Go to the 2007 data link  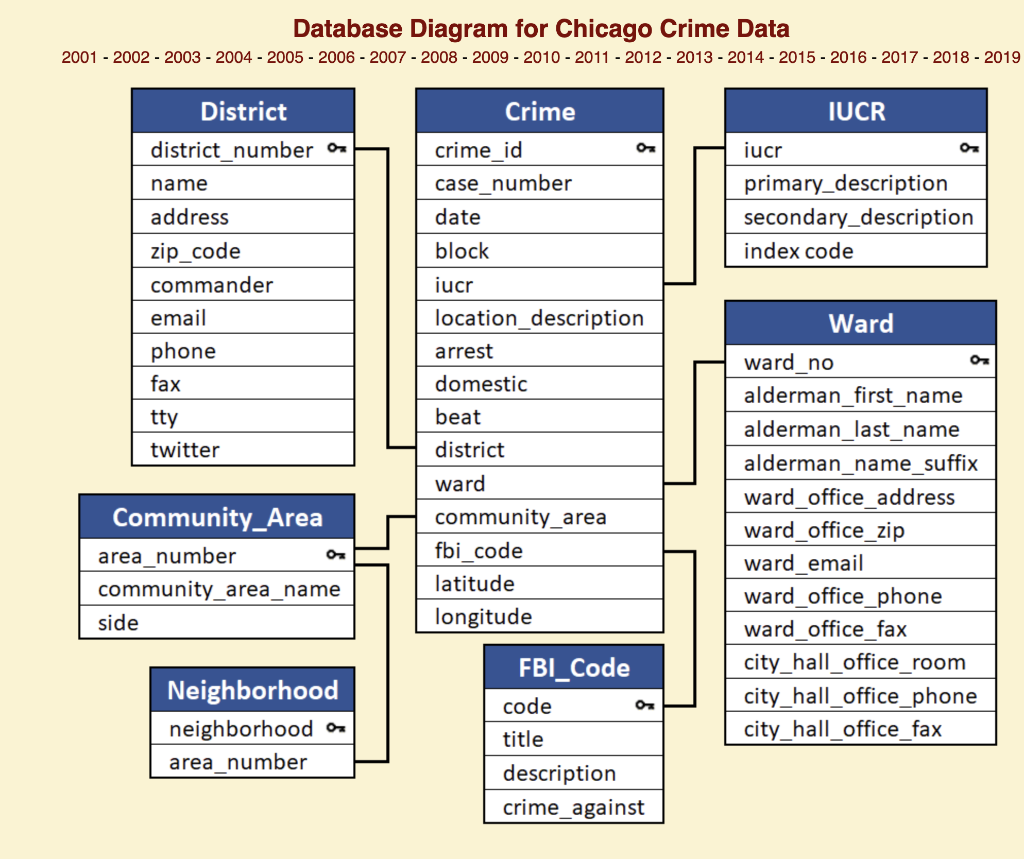click(387, 57)
